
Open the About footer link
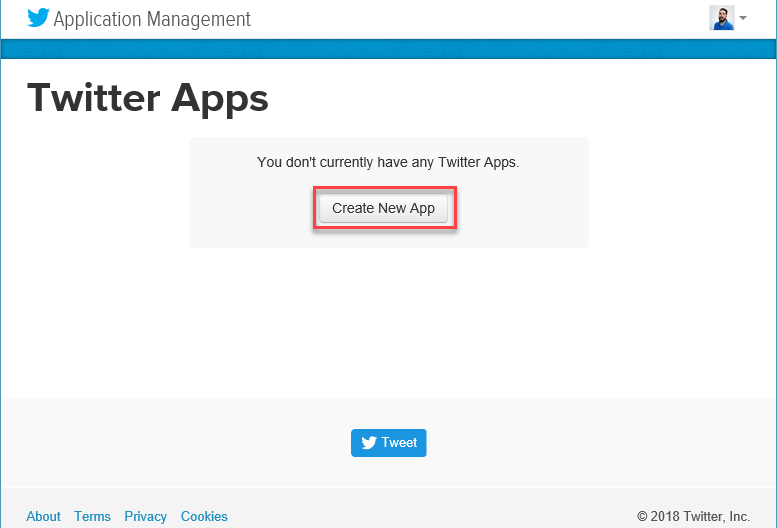[44, 516]
